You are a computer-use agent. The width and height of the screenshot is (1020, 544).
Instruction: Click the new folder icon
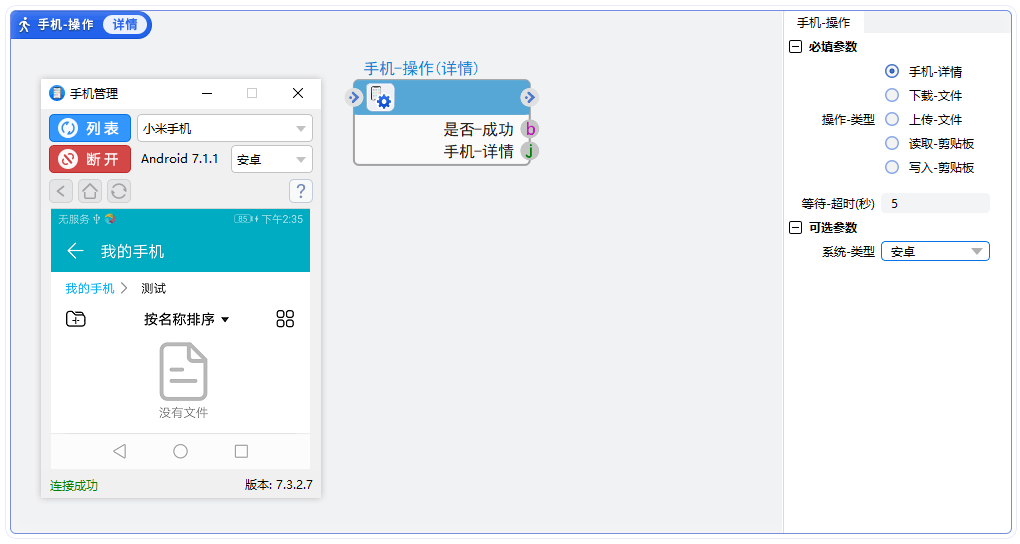[76, 319]
